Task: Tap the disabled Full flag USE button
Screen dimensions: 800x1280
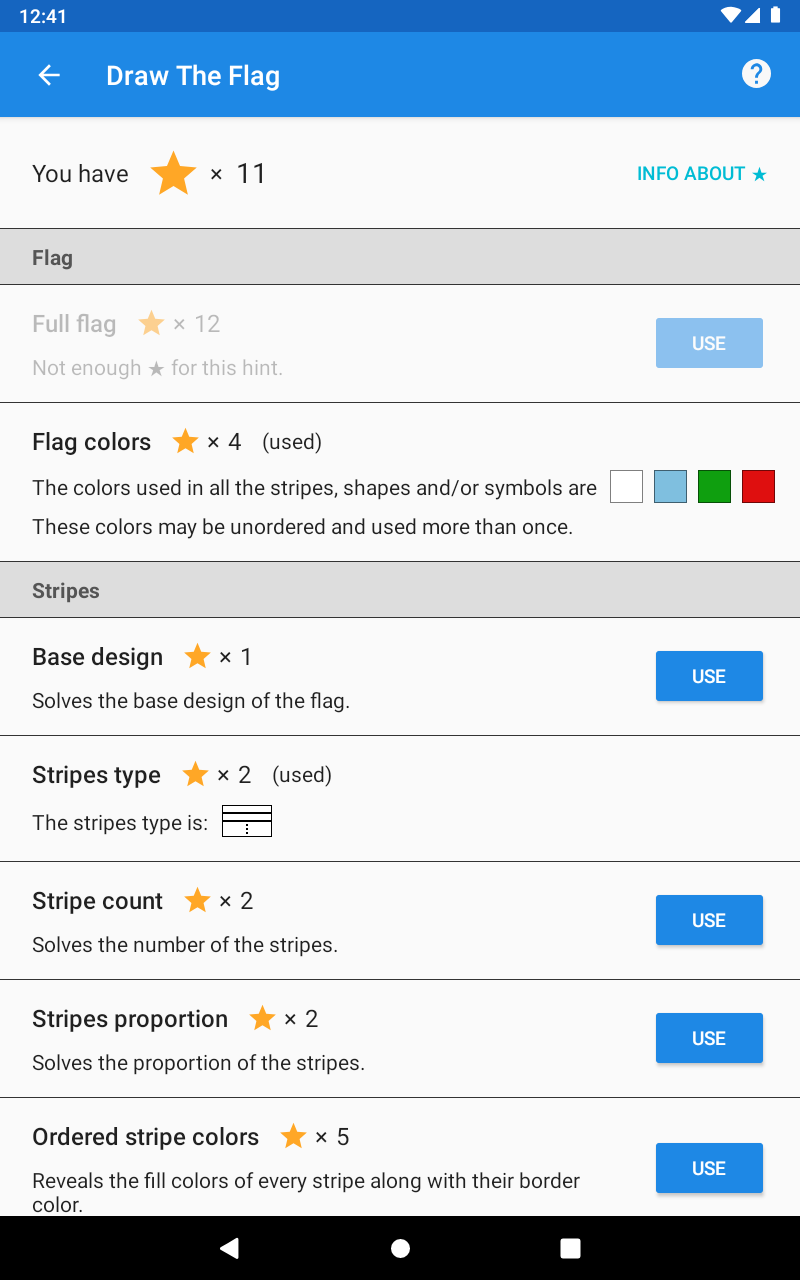Action: click(x=709, y=343)
